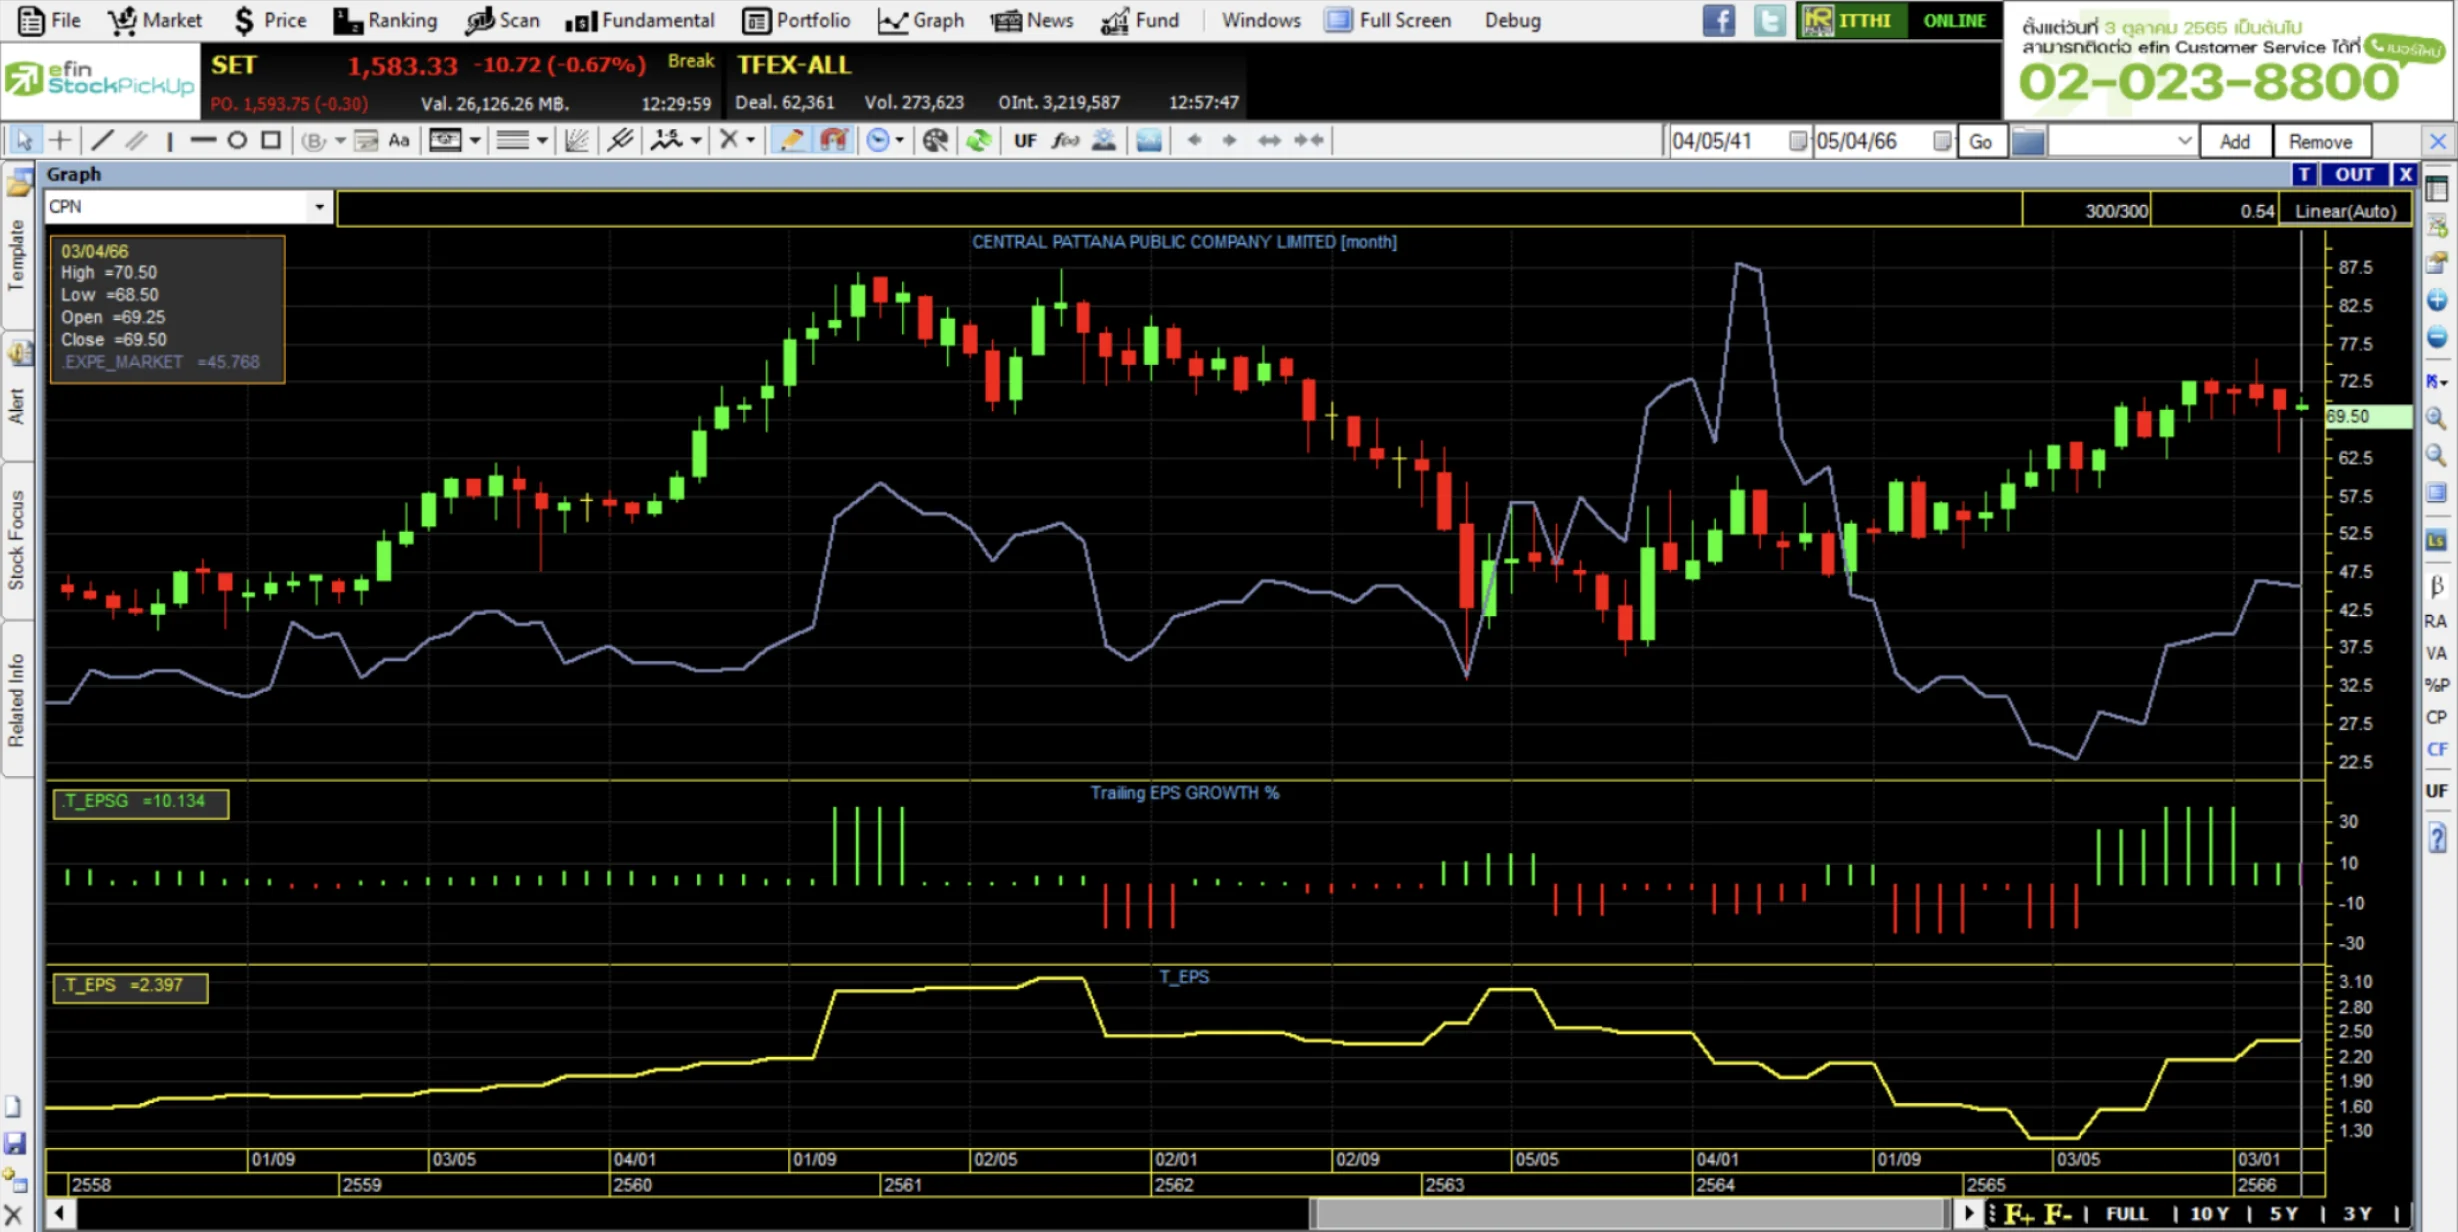Toggle checkbox beside start date 04/05/41
Screen dimensions: 2458x1232
click(x=1797, y=141)
